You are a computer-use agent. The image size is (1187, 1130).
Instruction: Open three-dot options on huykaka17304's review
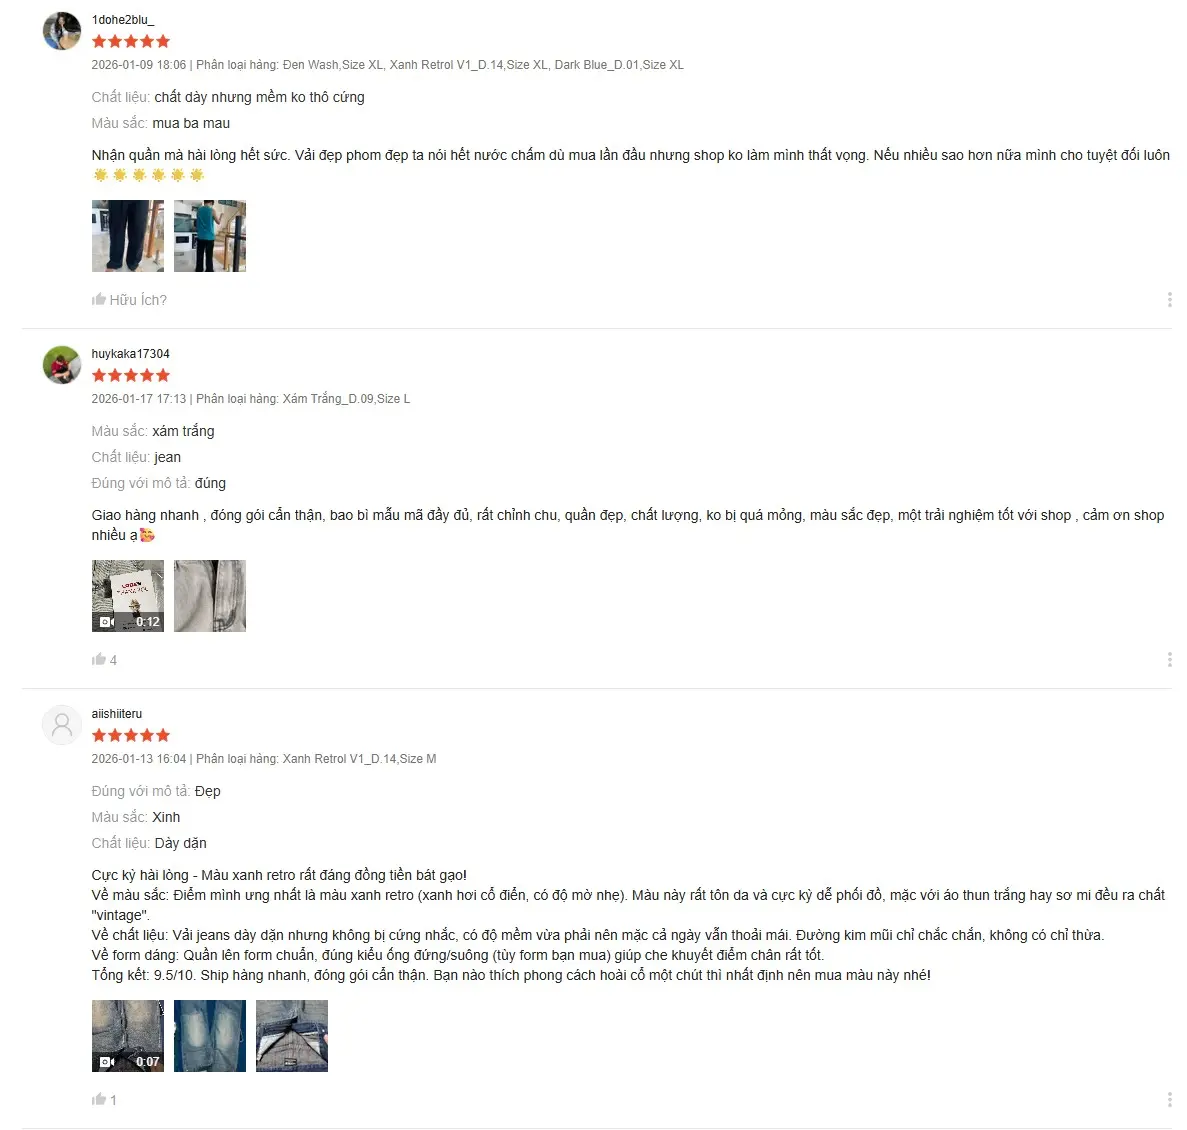point(1170,660)
